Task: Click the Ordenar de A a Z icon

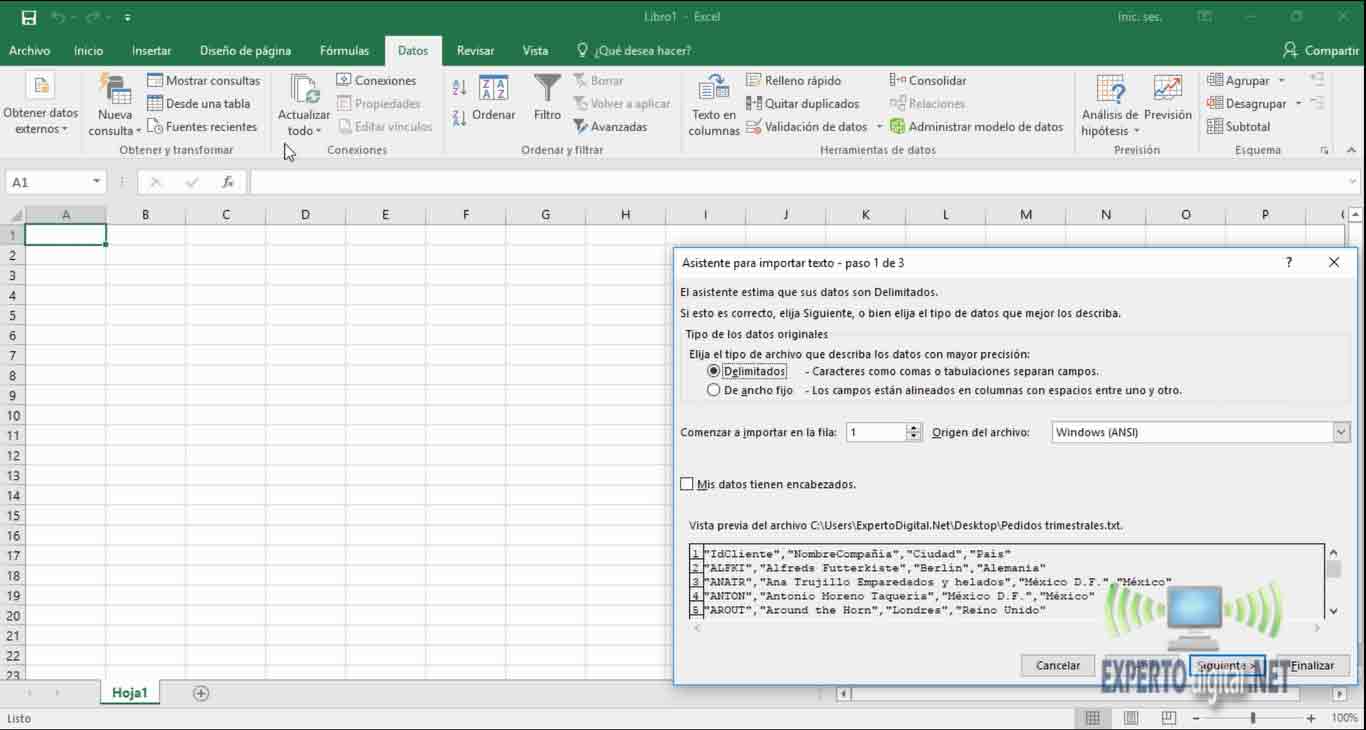Action: tap(458, 88)
